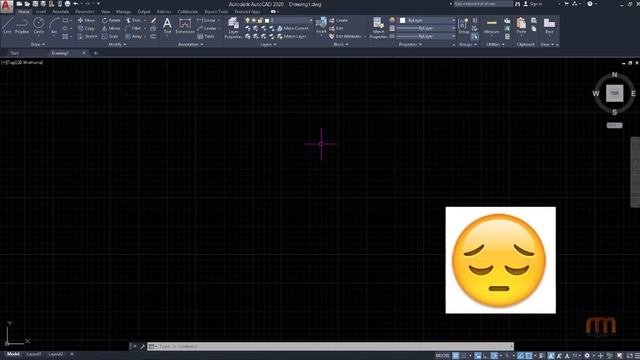Viewport: 640px width, 360px height.
Task: Click the Move tool
Action: [x=87, y=20]
